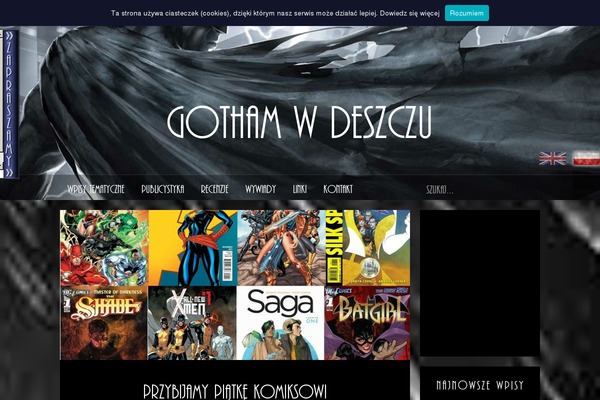Open the All-New X-Men cover thumbnail
Viewport: 600px width, 400px height.
coord(192,323)
